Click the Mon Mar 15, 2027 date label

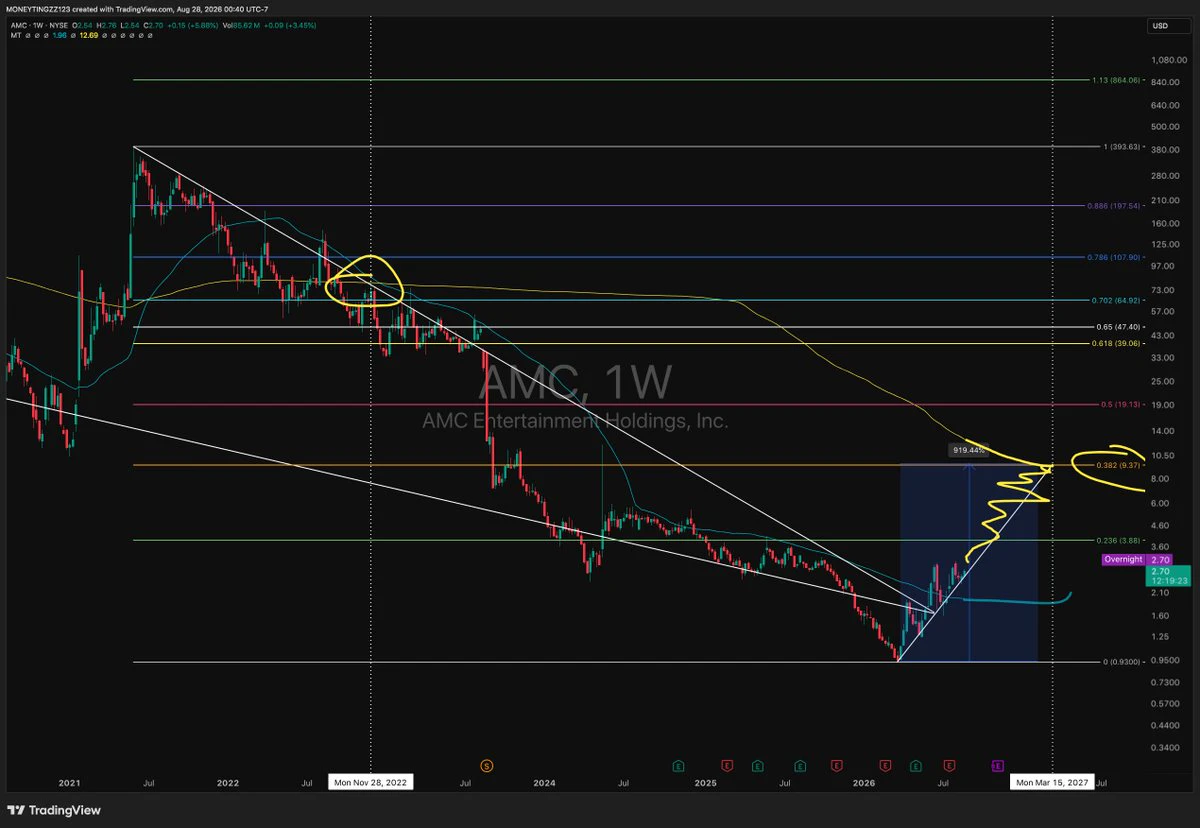tap(1052, 782)
